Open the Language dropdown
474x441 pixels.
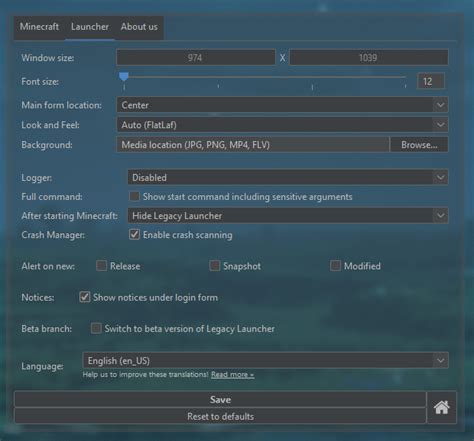pyautogui.click(x=265, y=360)
